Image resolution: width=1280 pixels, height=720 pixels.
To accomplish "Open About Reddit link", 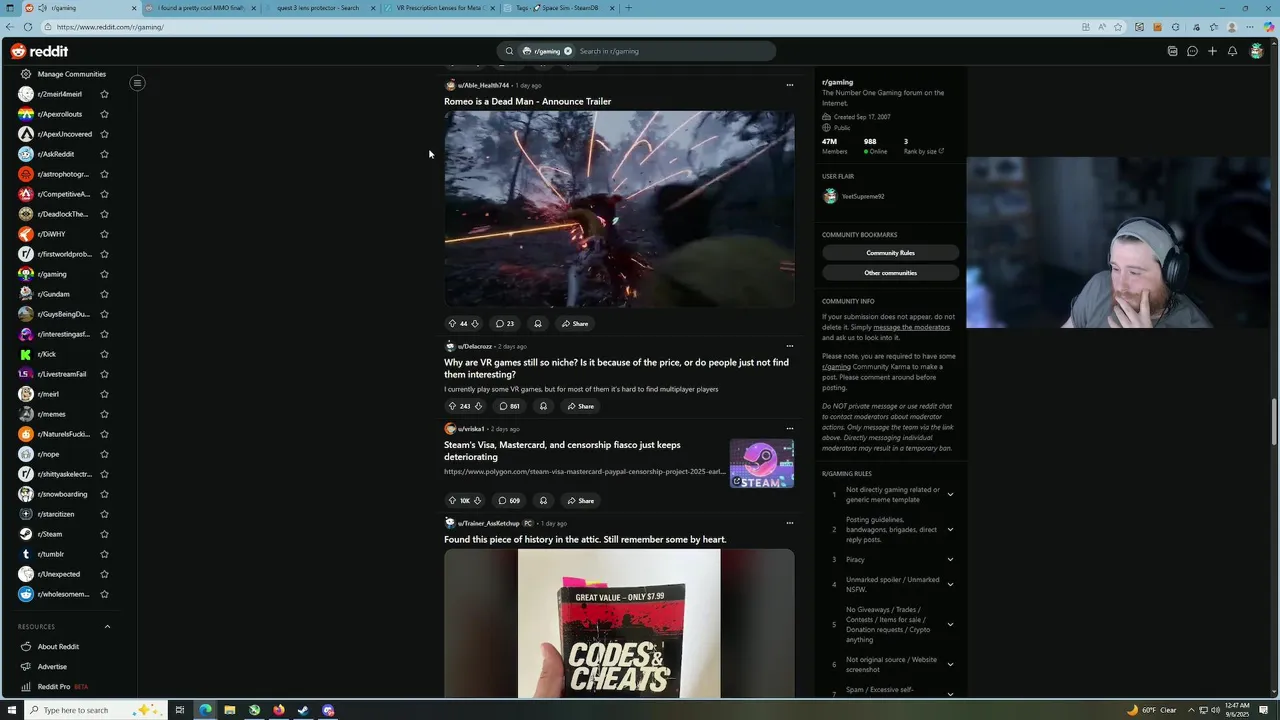I will (58, 647).
